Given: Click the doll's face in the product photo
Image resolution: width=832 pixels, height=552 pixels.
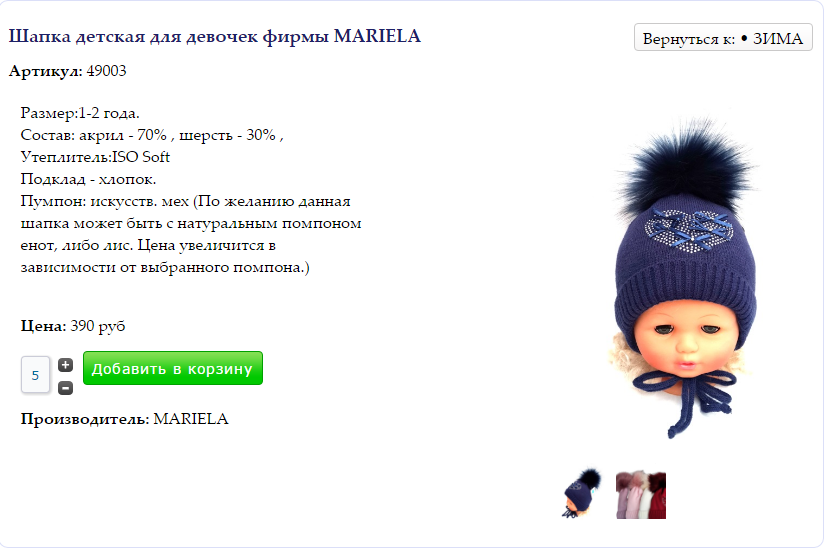Looking at the screenshot, I should (x=686, y=340).
